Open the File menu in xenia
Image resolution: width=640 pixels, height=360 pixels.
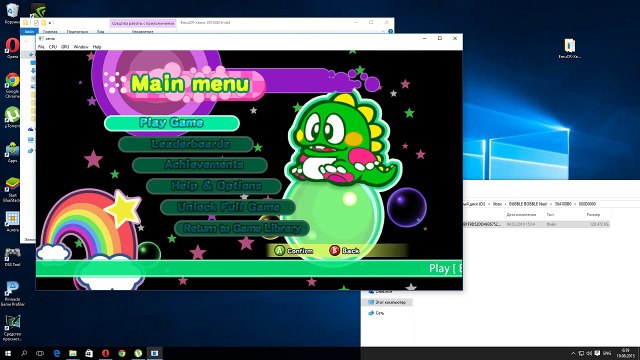click(41, 47)
